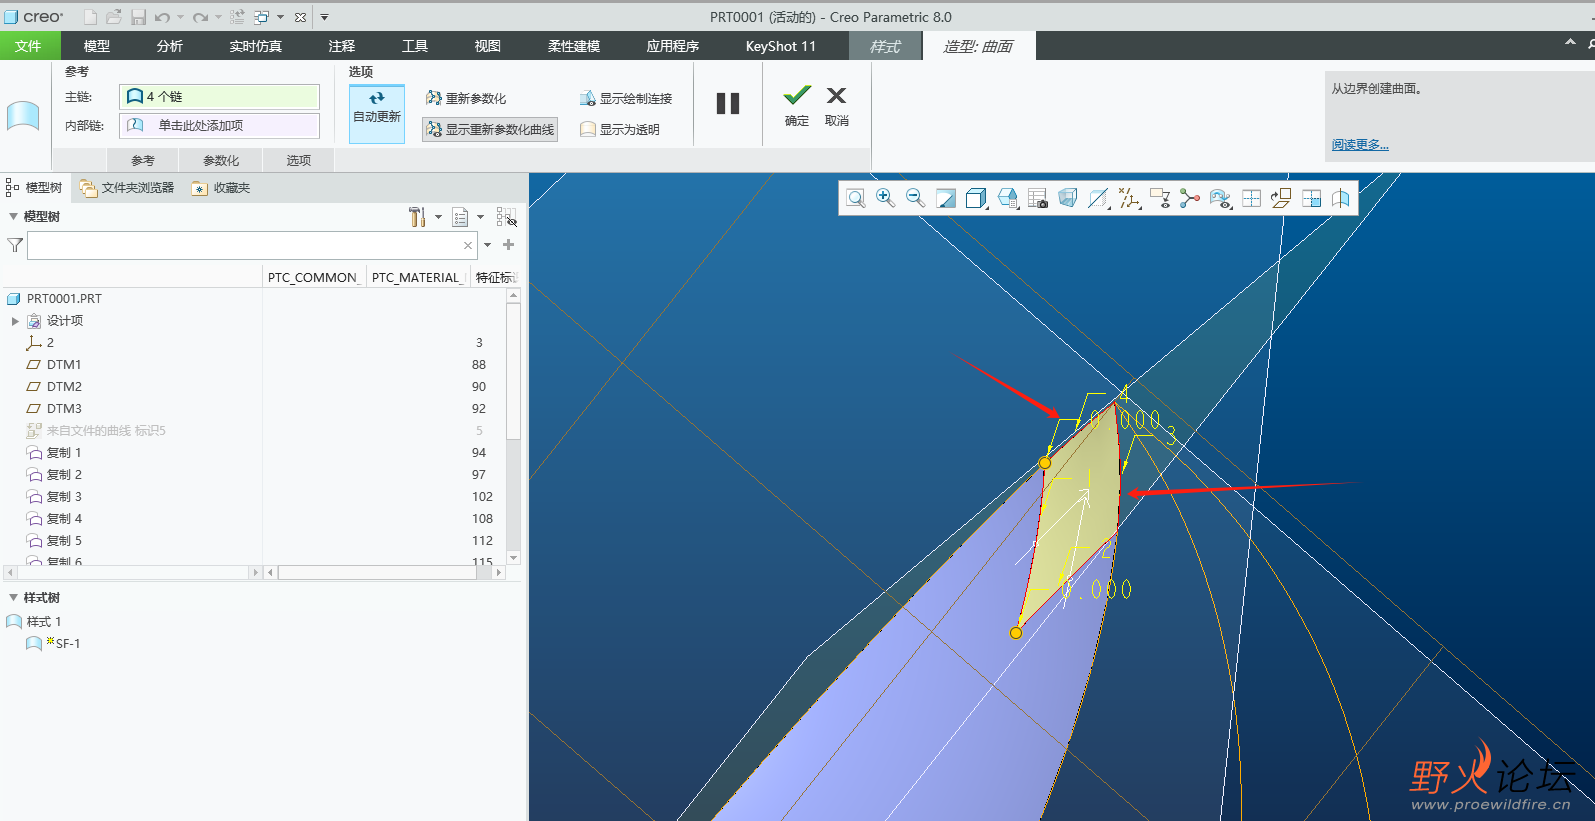Open the Undo history dropdown arrow

[x=180, y=17]
